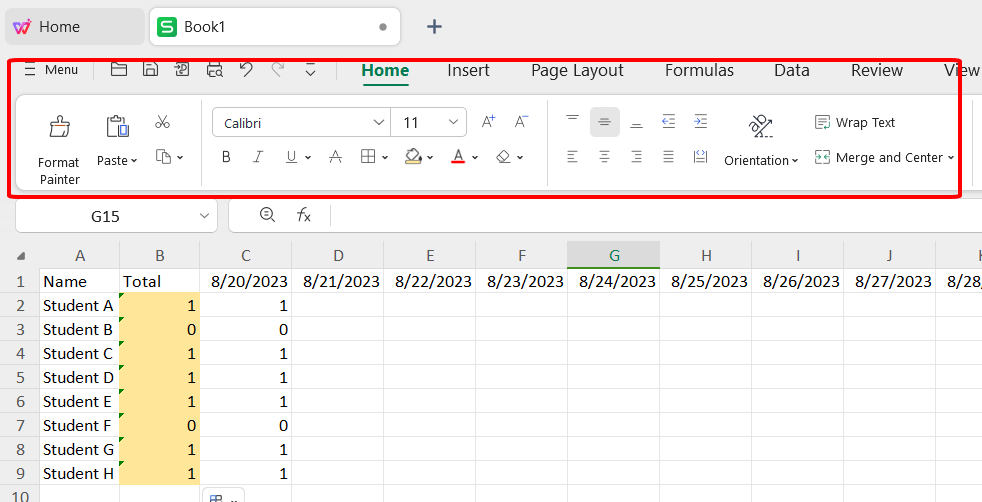Image resolution: width=982 pixels, height=502 pixels.
Task: Click the Paste clipboard icon
Action: [117, 126]
